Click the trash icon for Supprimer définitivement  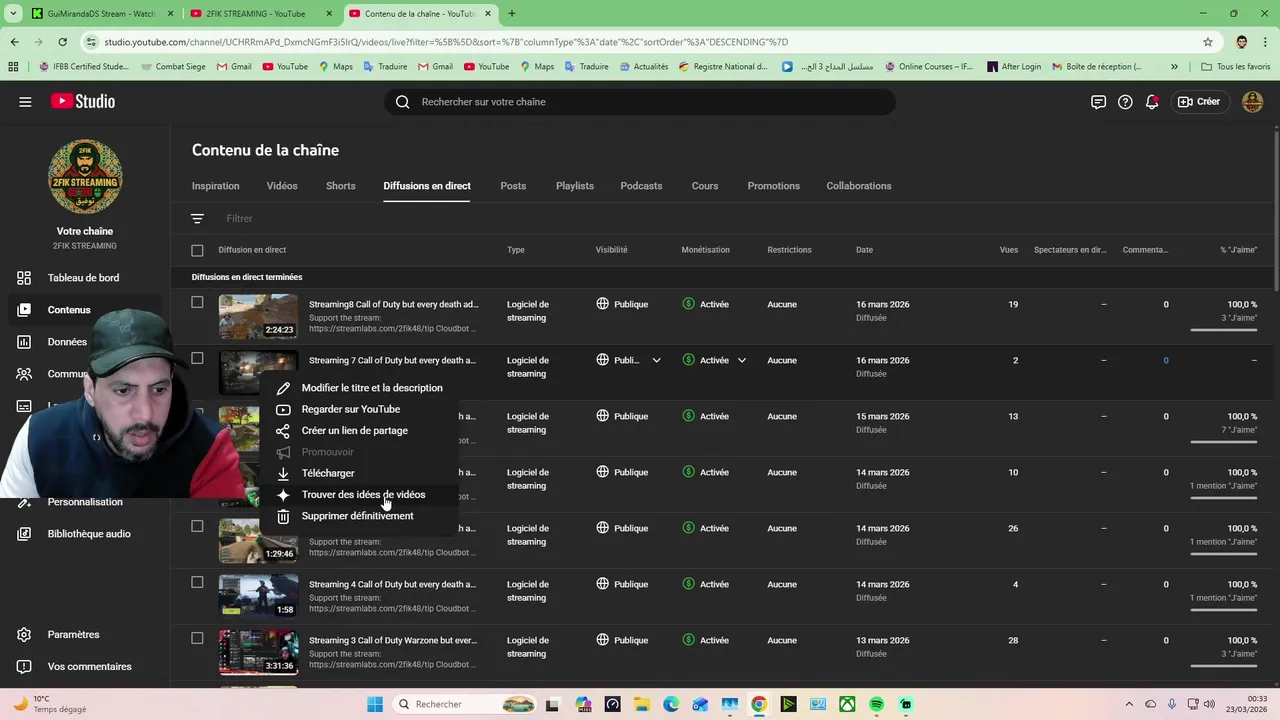click(x=283, y=516)
